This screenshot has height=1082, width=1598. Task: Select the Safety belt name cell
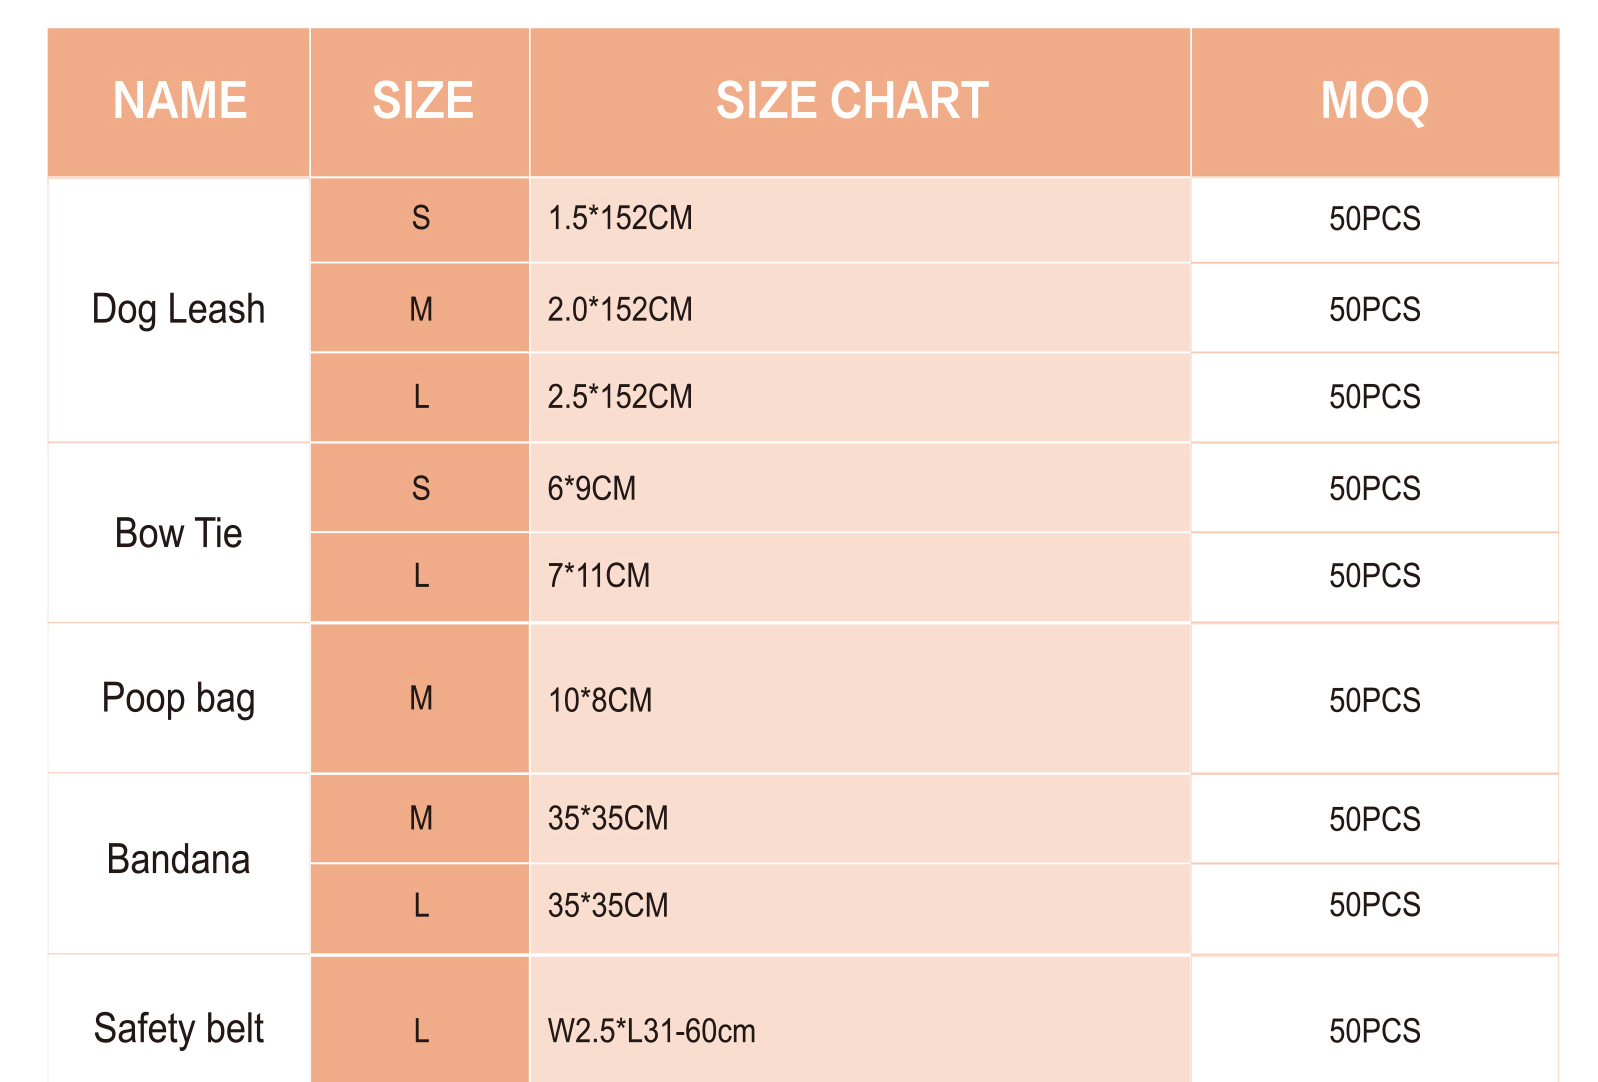pyautogui.click(x=179, y=1028)
